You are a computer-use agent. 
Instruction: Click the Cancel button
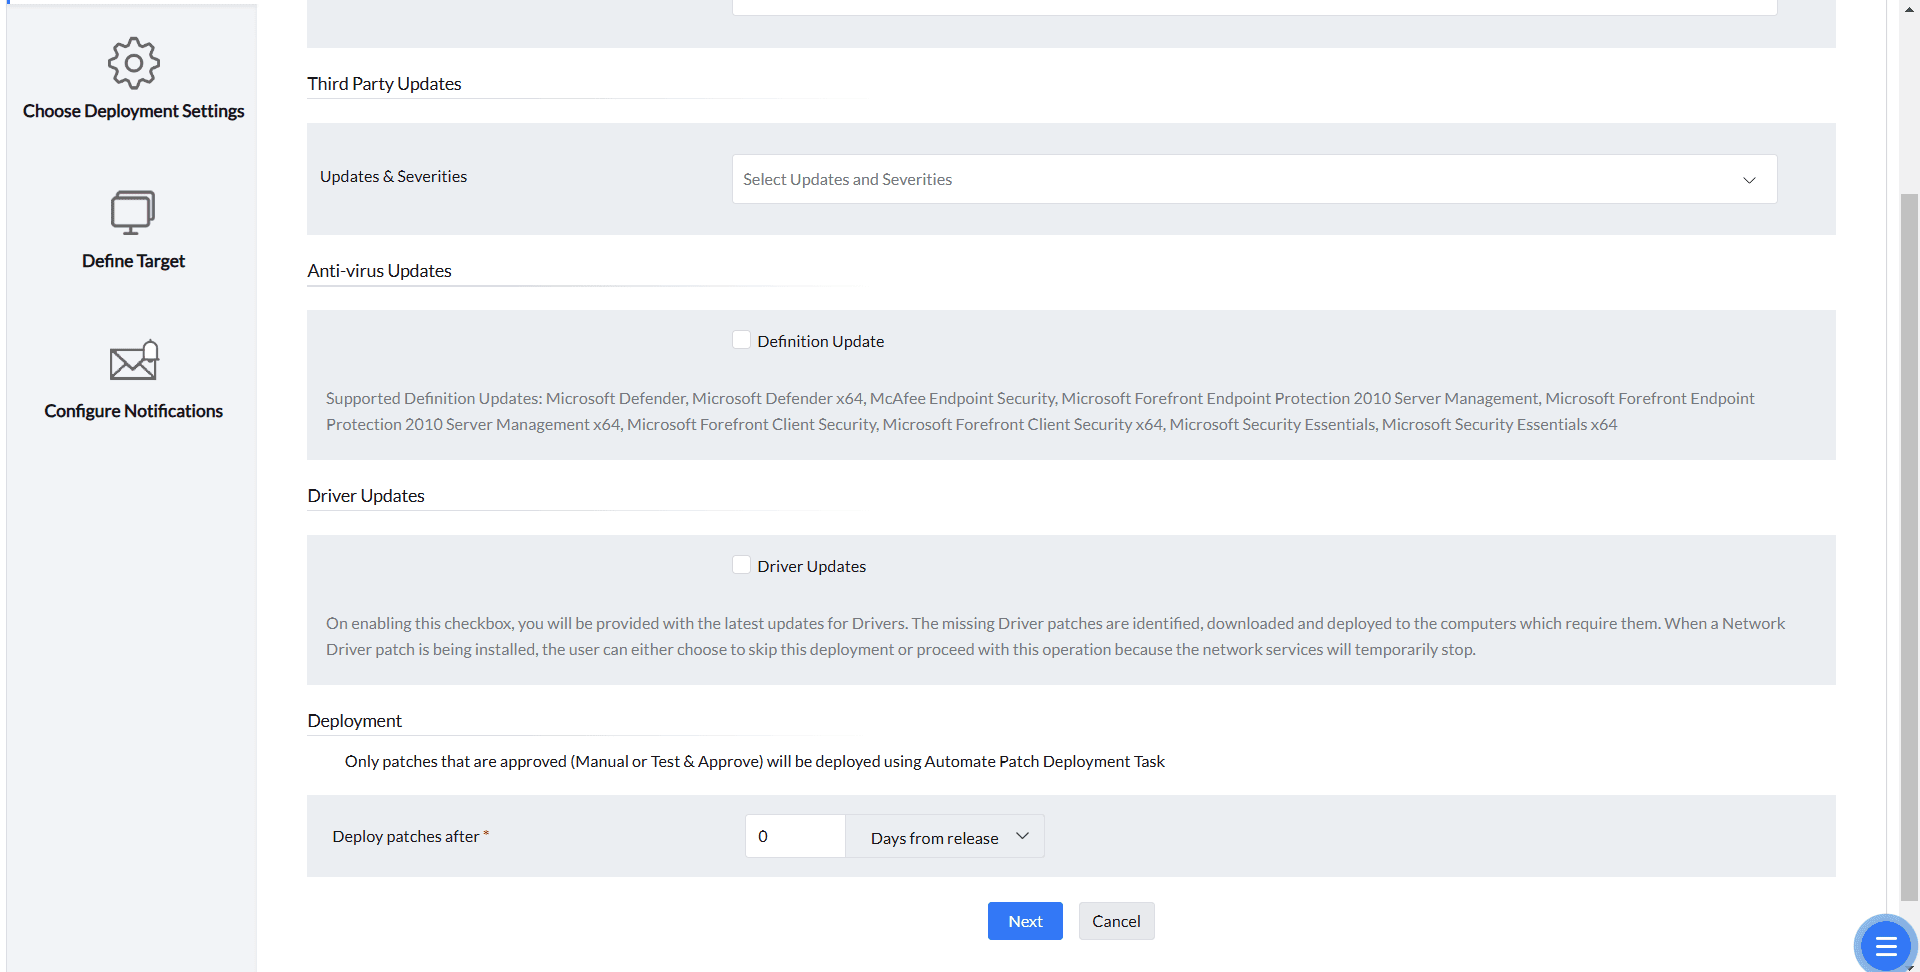coord(1116,920)
